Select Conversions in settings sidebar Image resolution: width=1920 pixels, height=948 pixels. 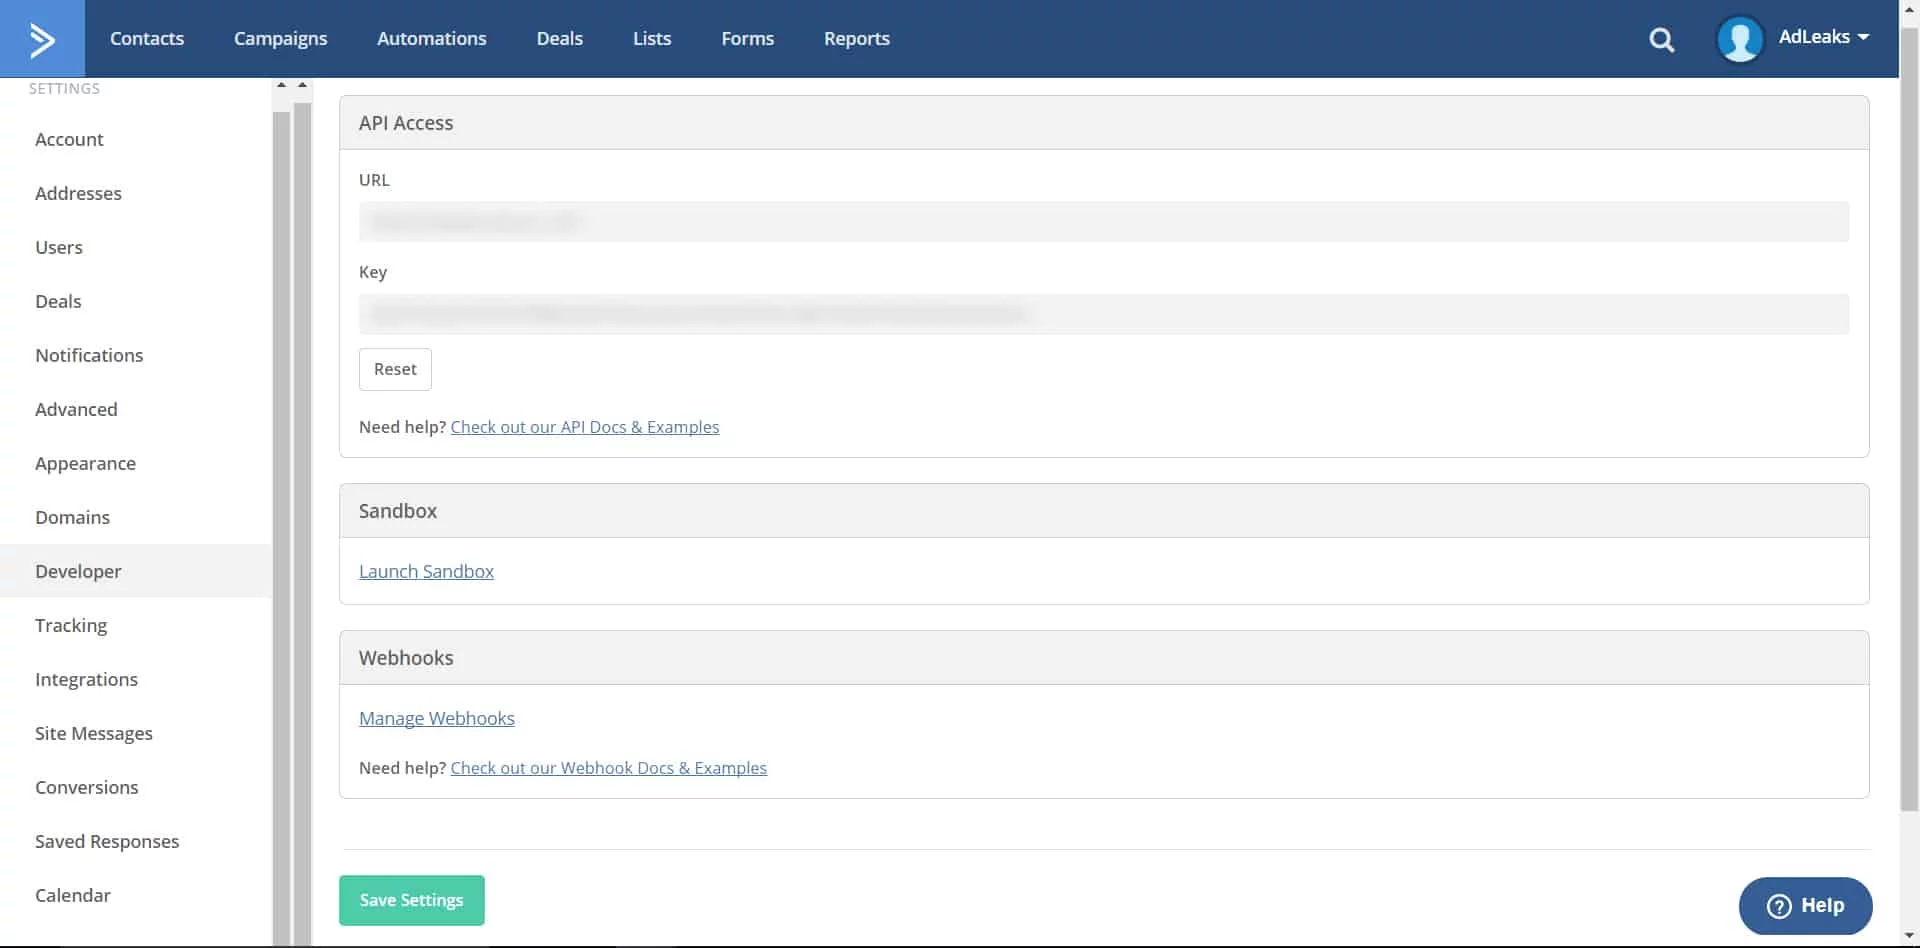136,787
